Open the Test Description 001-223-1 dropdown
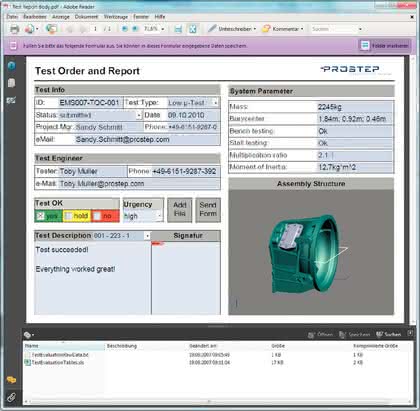This screenshot has height=411, width=420. [x=147, y=236]
